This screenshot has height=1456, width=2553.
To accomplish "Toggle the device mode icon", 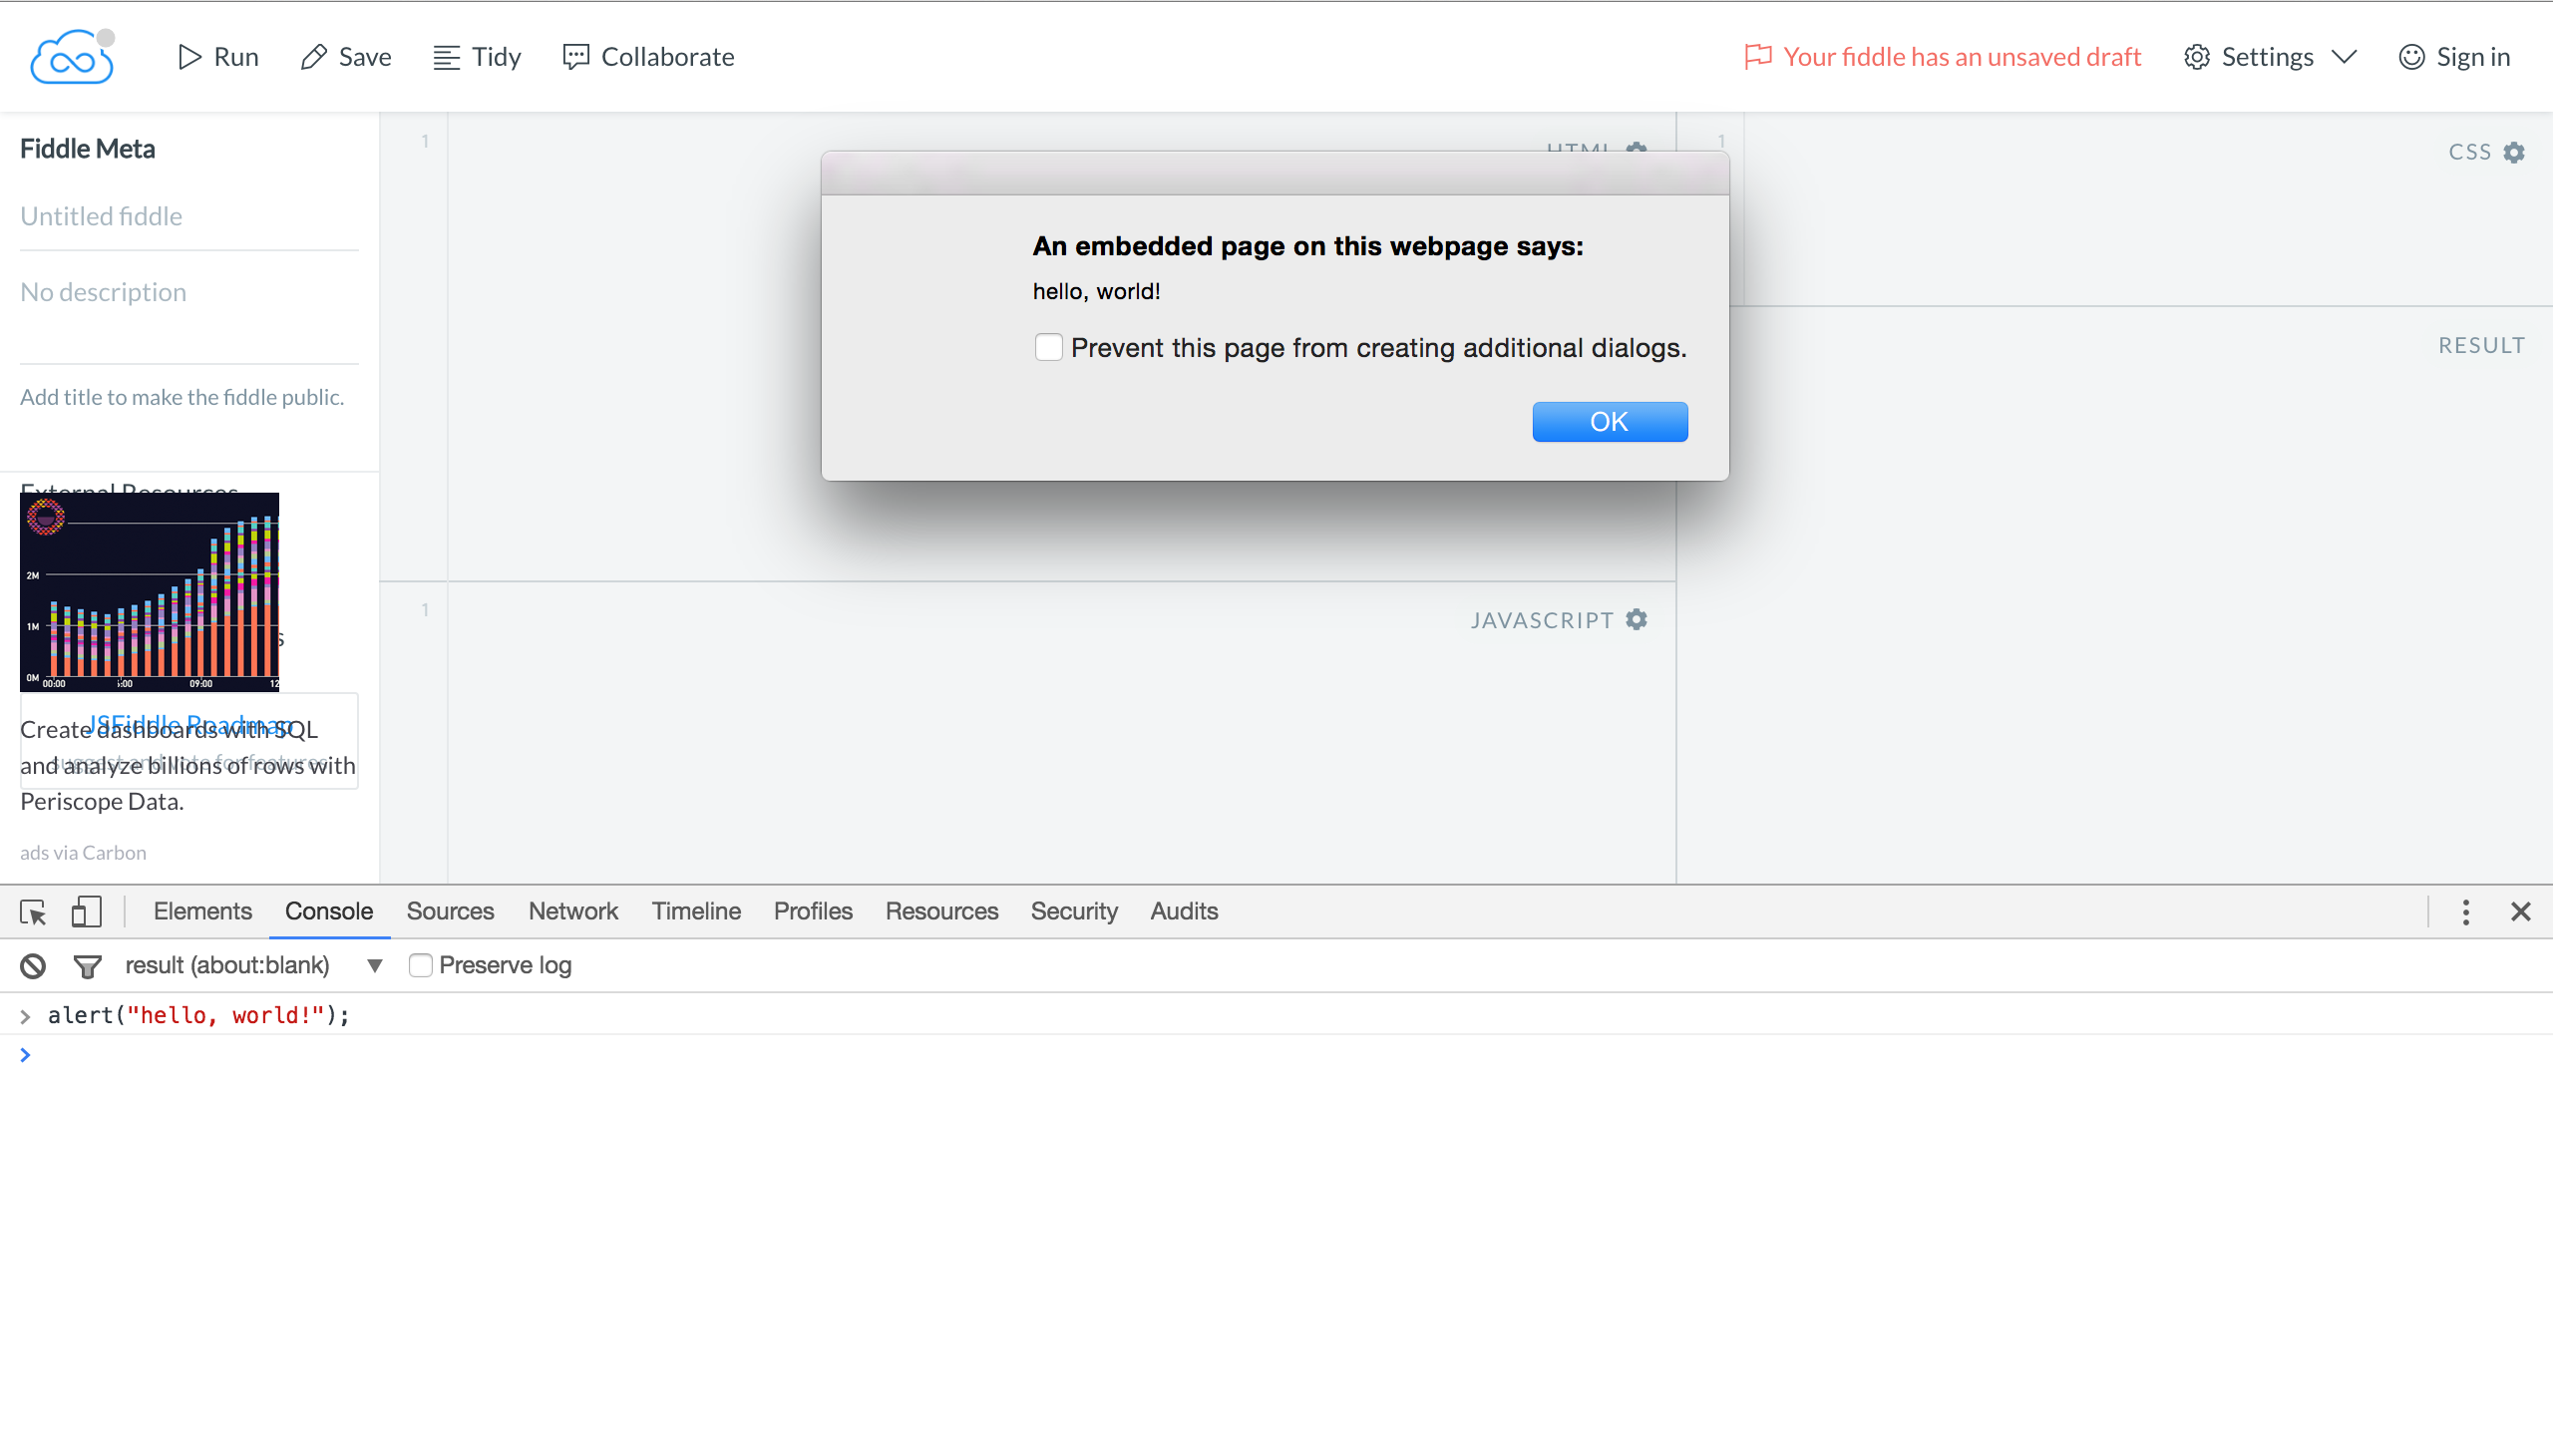I will (x=87, y=911).
